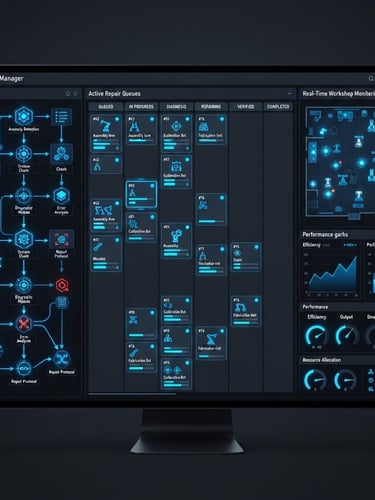375x500 pixels.
Task: Open the Completed column header
Action: (x=278, y=107)
